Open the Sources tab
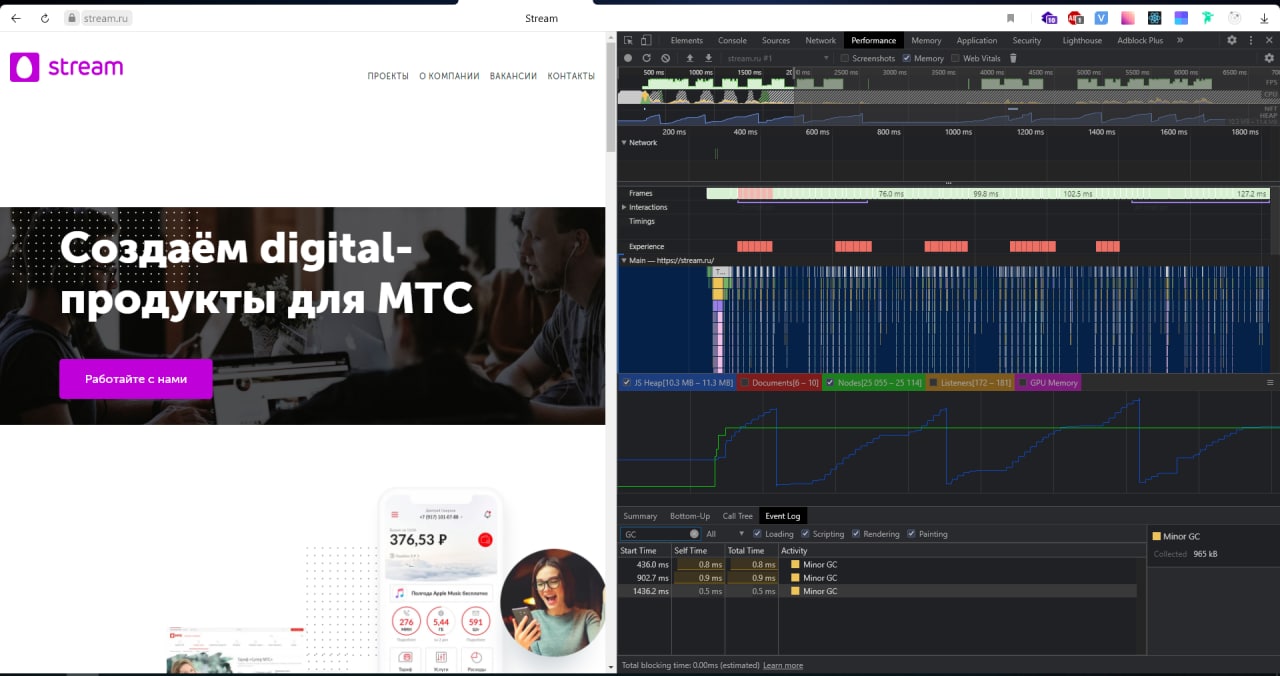1280x676 pixels. 776,40
